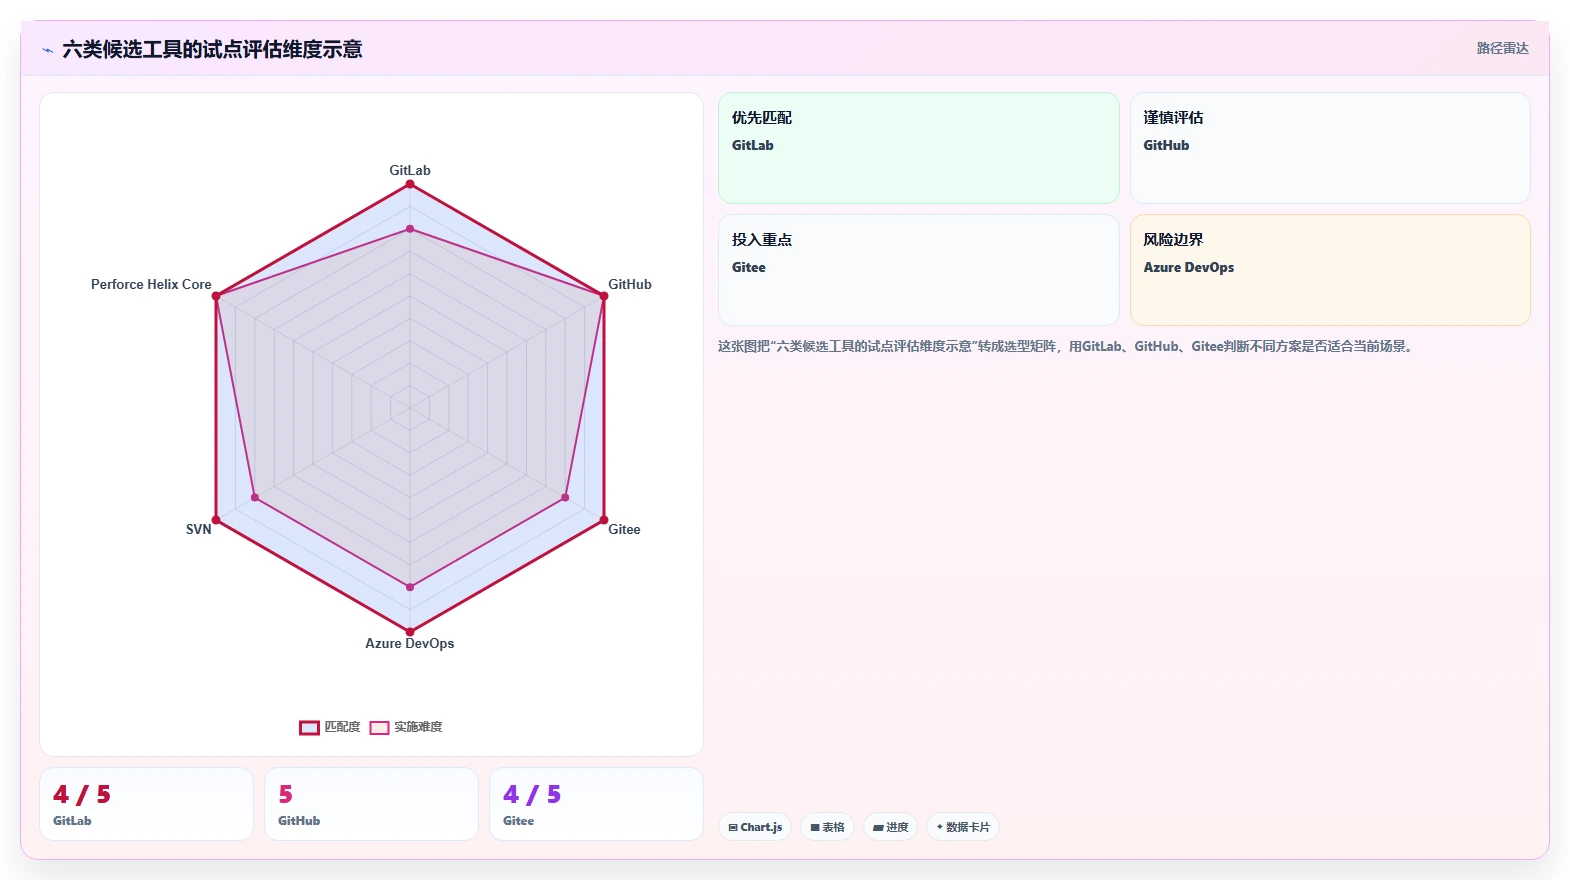Click the Azure DevOps radar axis label

(x=410, y=643)
